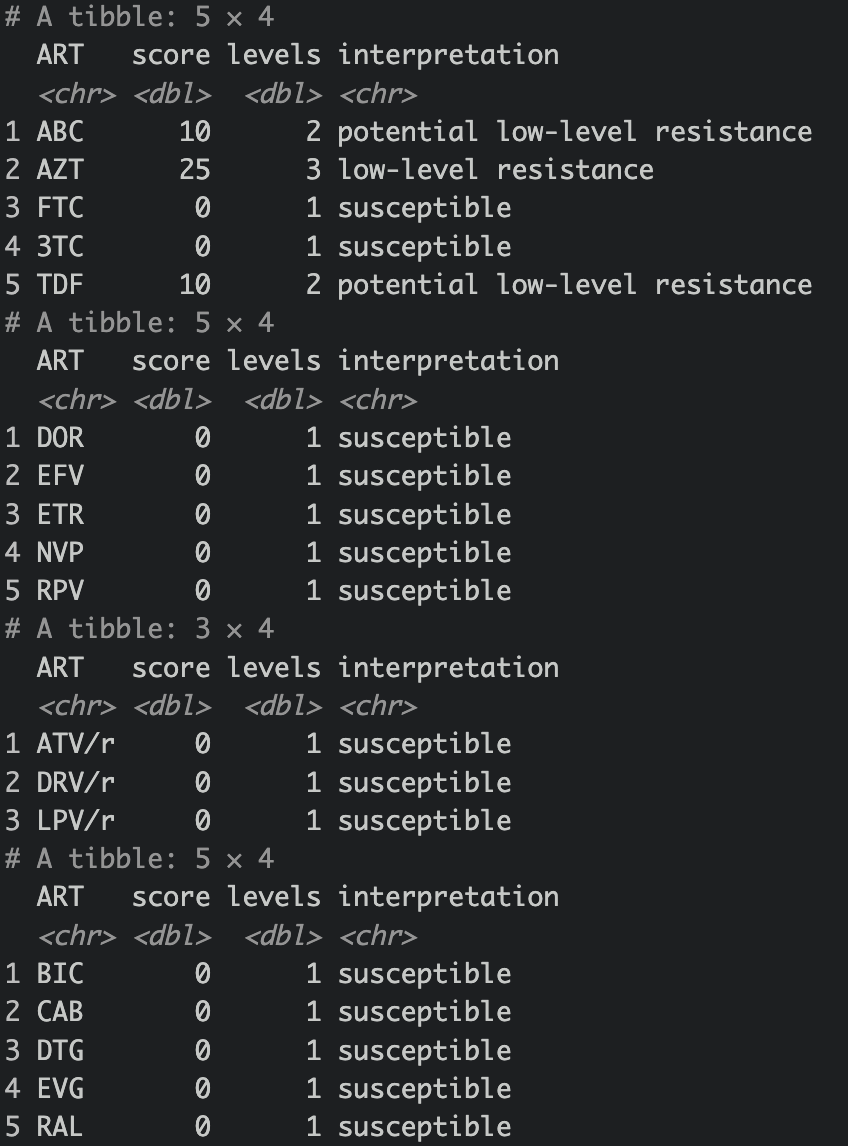Click the 3TC drug name
Screen dimensions: 848x1146
pos(60,247)
